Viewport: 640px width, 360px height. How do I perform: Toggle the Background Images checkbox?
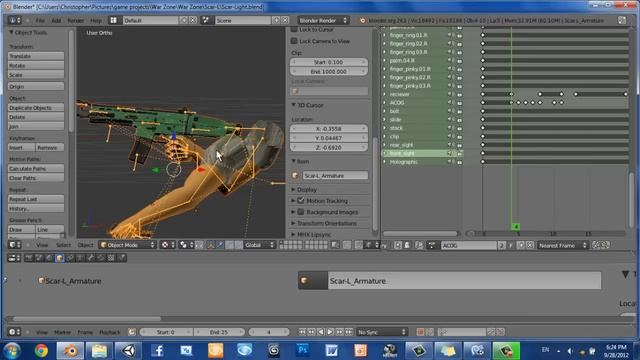coord(301,212)
